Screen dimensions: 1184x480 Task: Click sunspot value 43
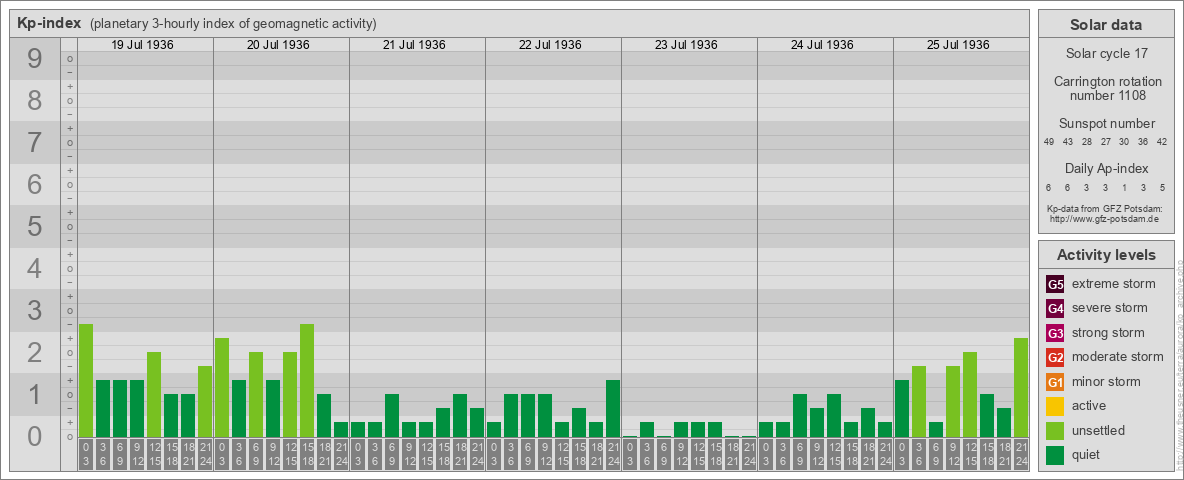click(1068, 142)
